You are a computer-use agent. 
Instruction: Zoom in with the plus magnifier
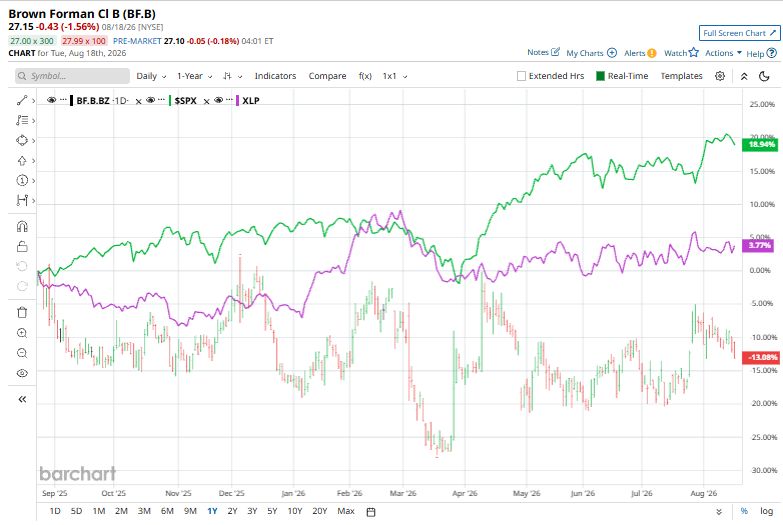click(x=22, y=333)
